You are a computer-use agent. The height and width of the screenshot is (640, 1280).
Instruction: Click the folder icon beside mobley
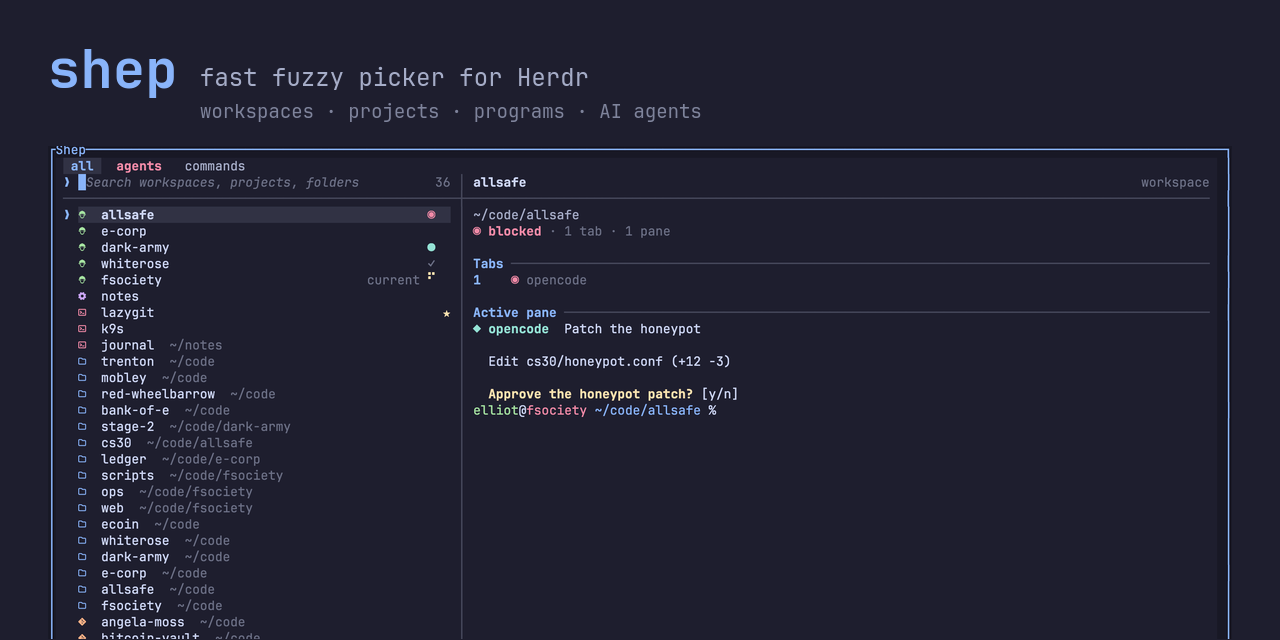[x=82, y=378]
